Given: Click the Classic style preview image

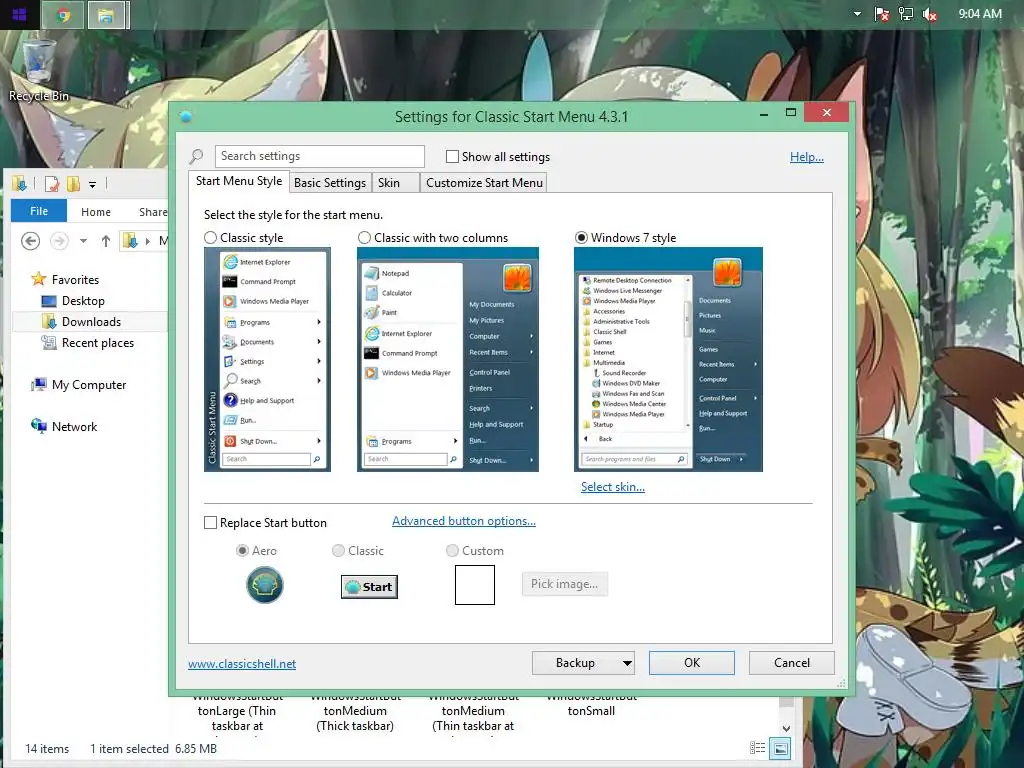Looking at the screenshot, I should pyautogui.click(x=267, y=359).
